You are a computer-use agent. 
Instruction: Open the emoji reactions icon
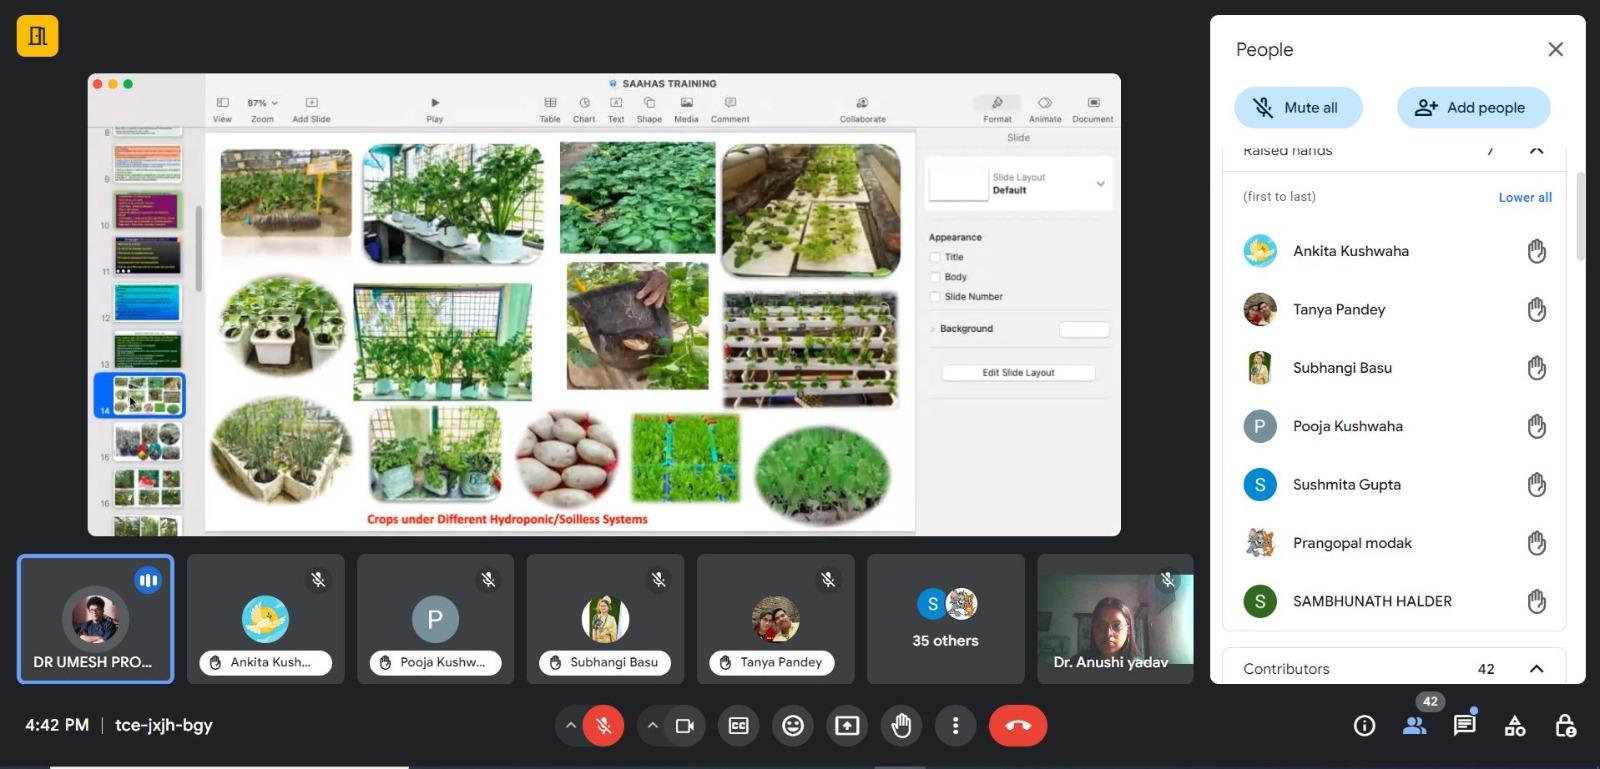[793, 726]
